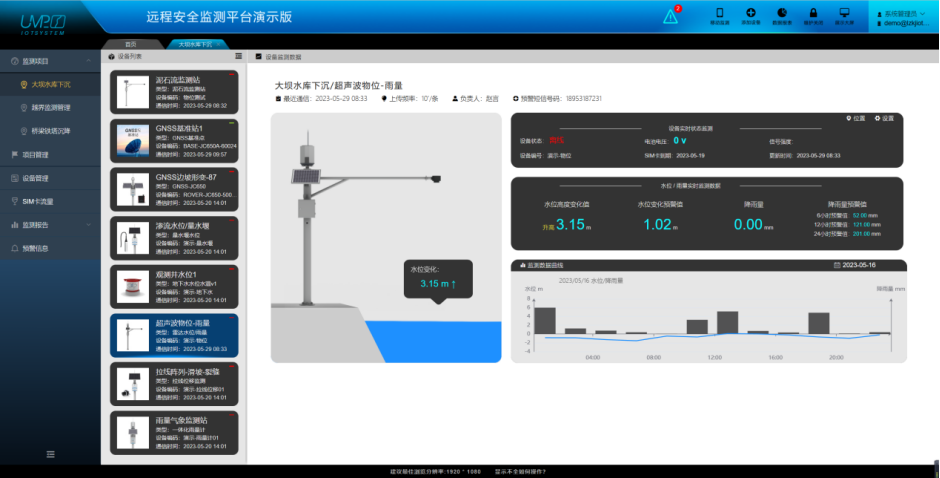Click the 观测井水位1 device thumbnail
The image size is (940, 478).
(131, 287)
